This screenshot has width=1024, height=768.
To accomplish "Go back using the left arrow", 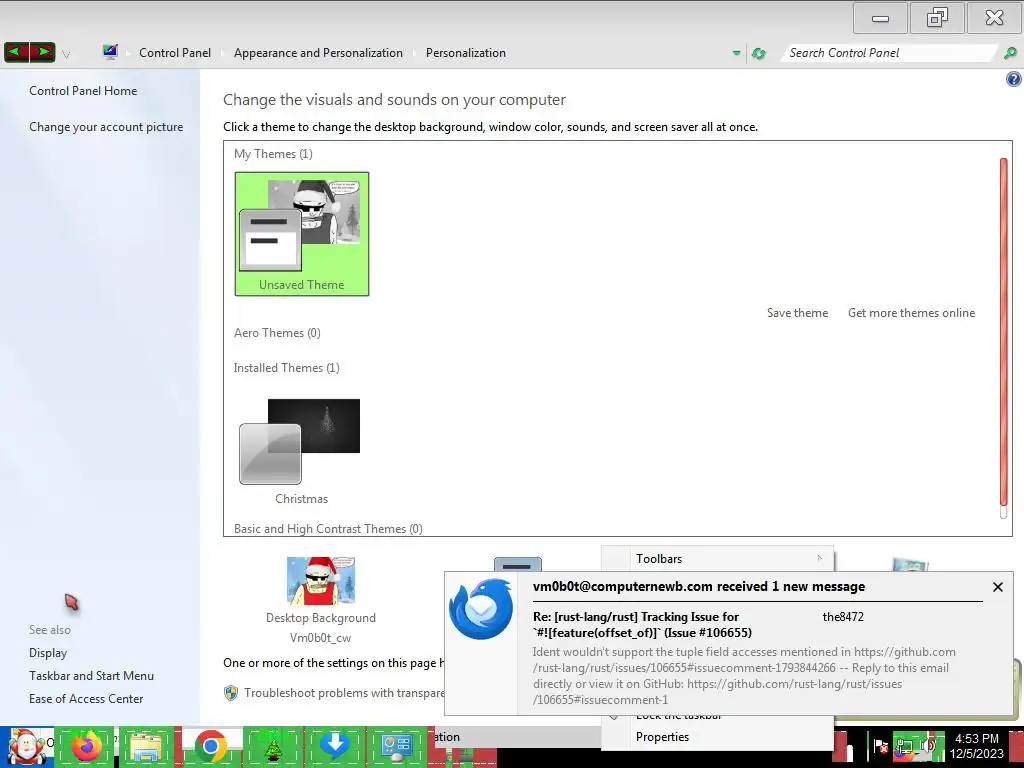I will (16, 52).
